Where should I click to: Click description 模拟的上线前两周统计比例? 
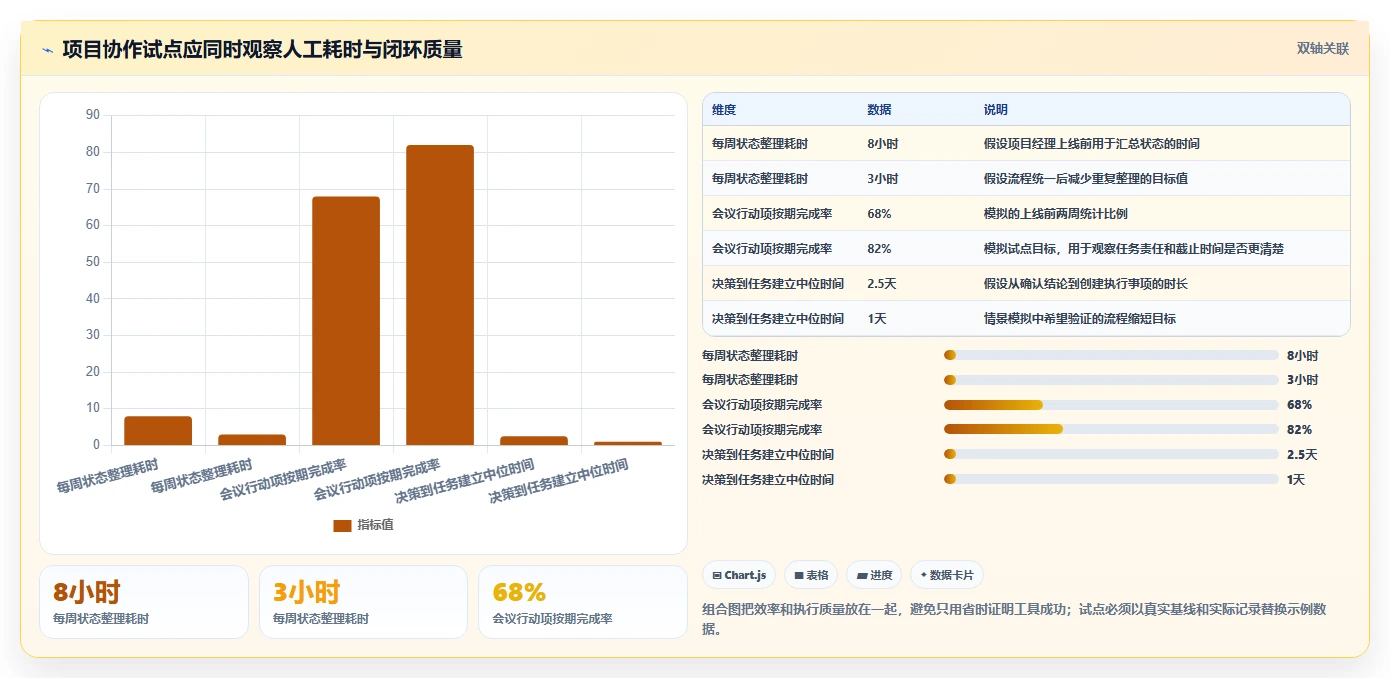tap(1056, 214)
